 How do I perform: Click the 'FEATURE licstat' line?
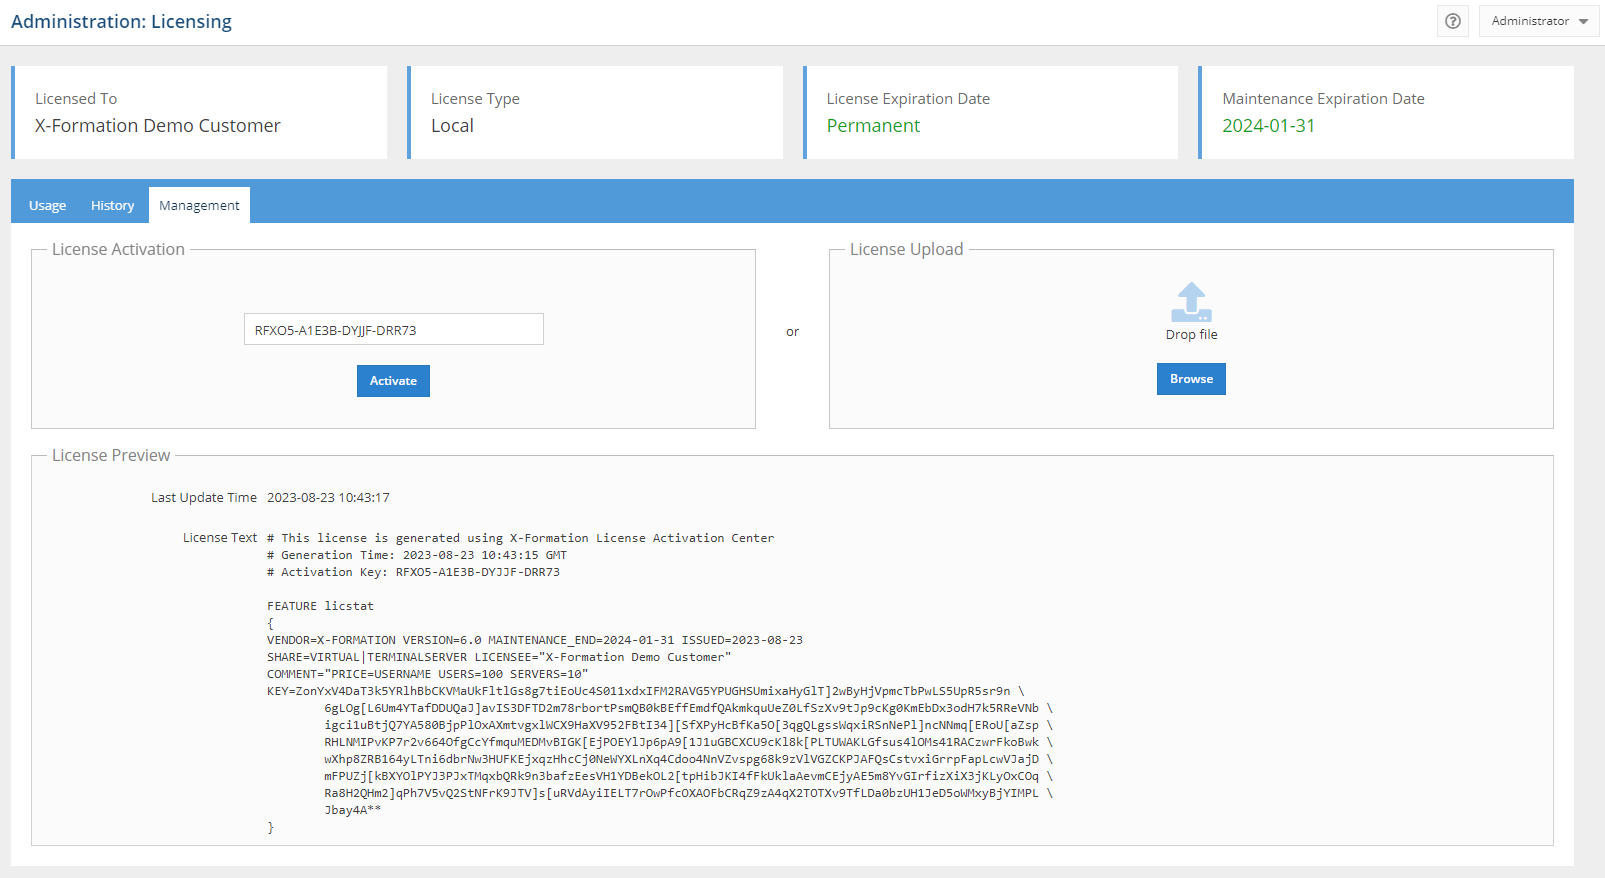[x=320, y=606]
